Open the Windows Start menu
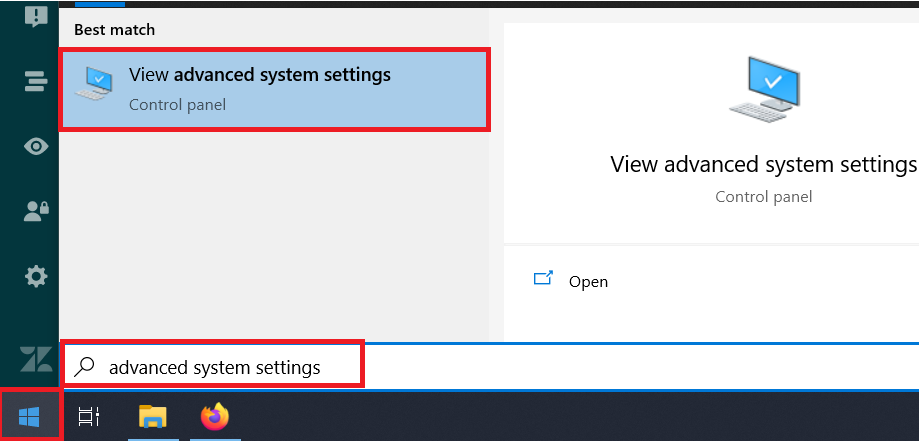 pyautogui.click(x=30, y=416)
